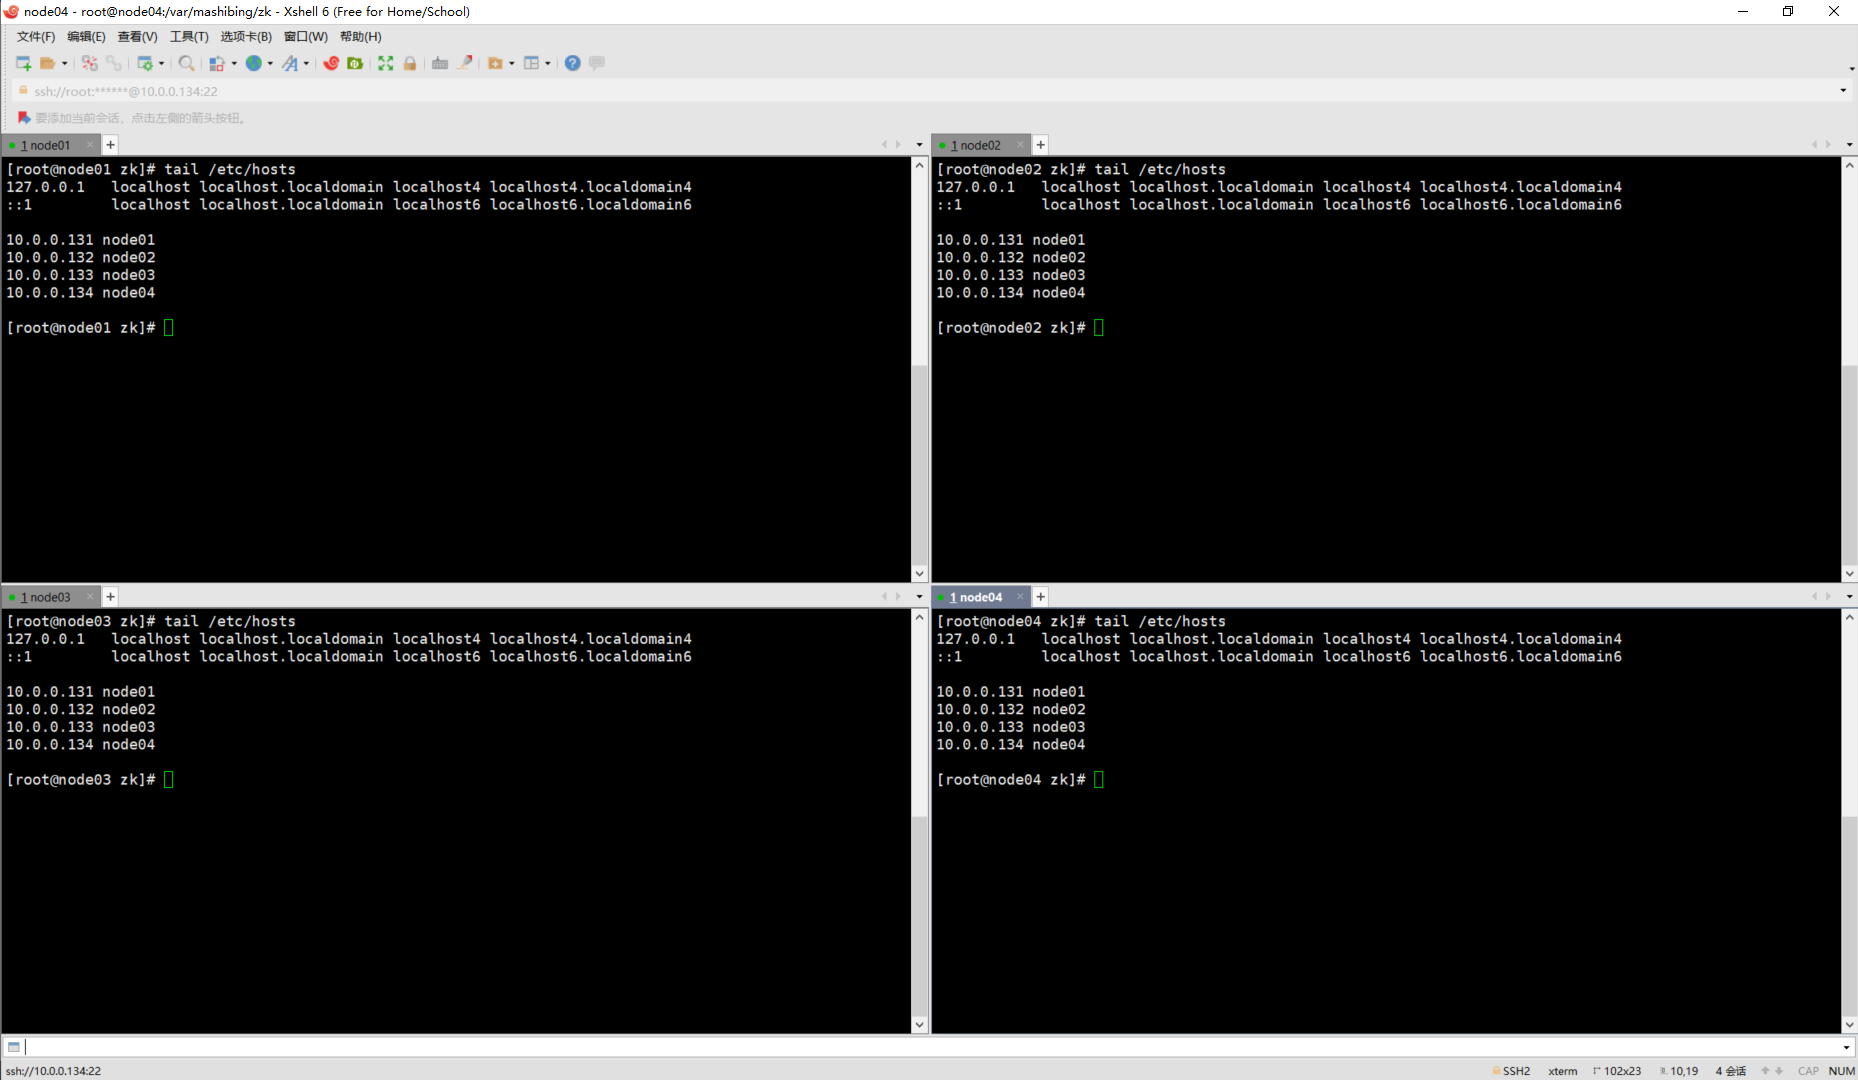Open the 编辑(E) menu
The height and width of the screenshot is (1080, 1858).
coord(86,37)
